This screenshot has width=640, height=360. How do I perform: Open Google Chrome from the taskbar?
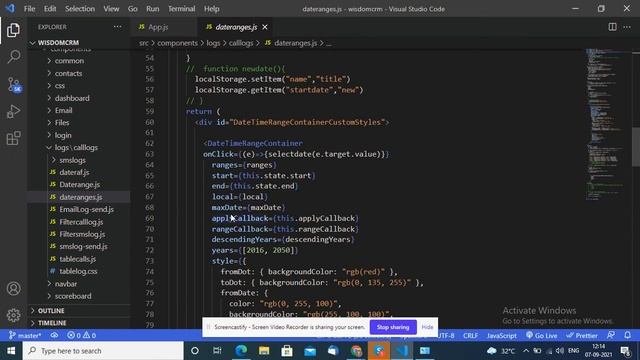(x=356, y=351)
